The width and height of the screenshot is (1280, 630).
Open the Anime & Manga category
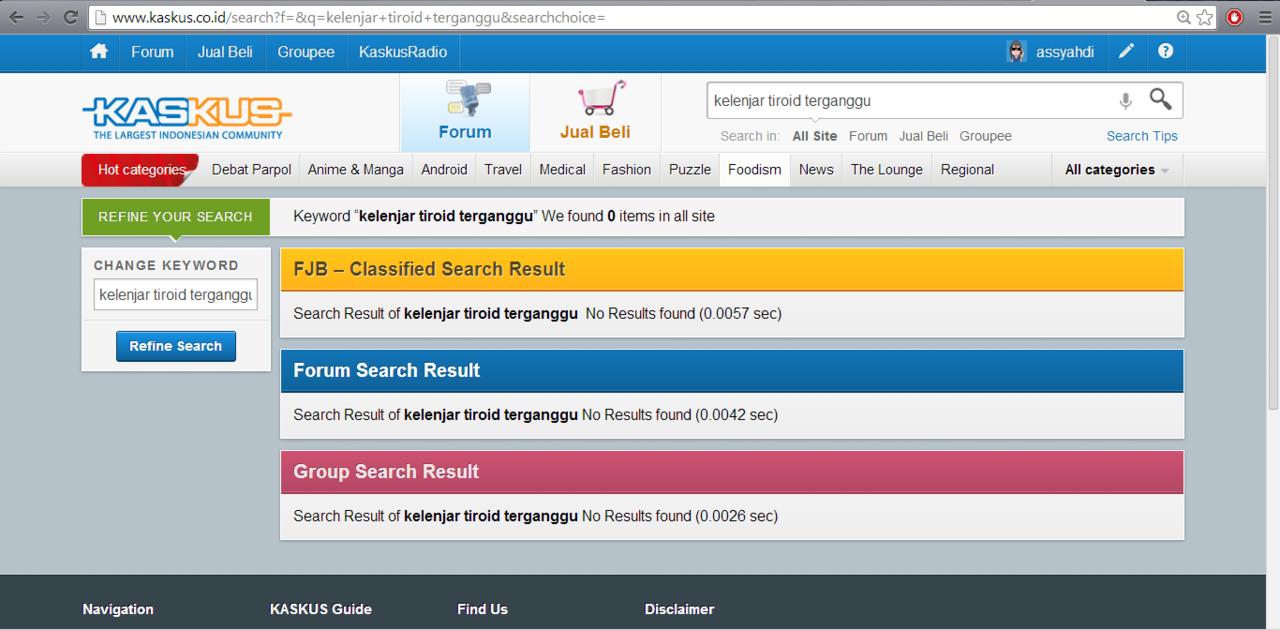click(356, 170)
